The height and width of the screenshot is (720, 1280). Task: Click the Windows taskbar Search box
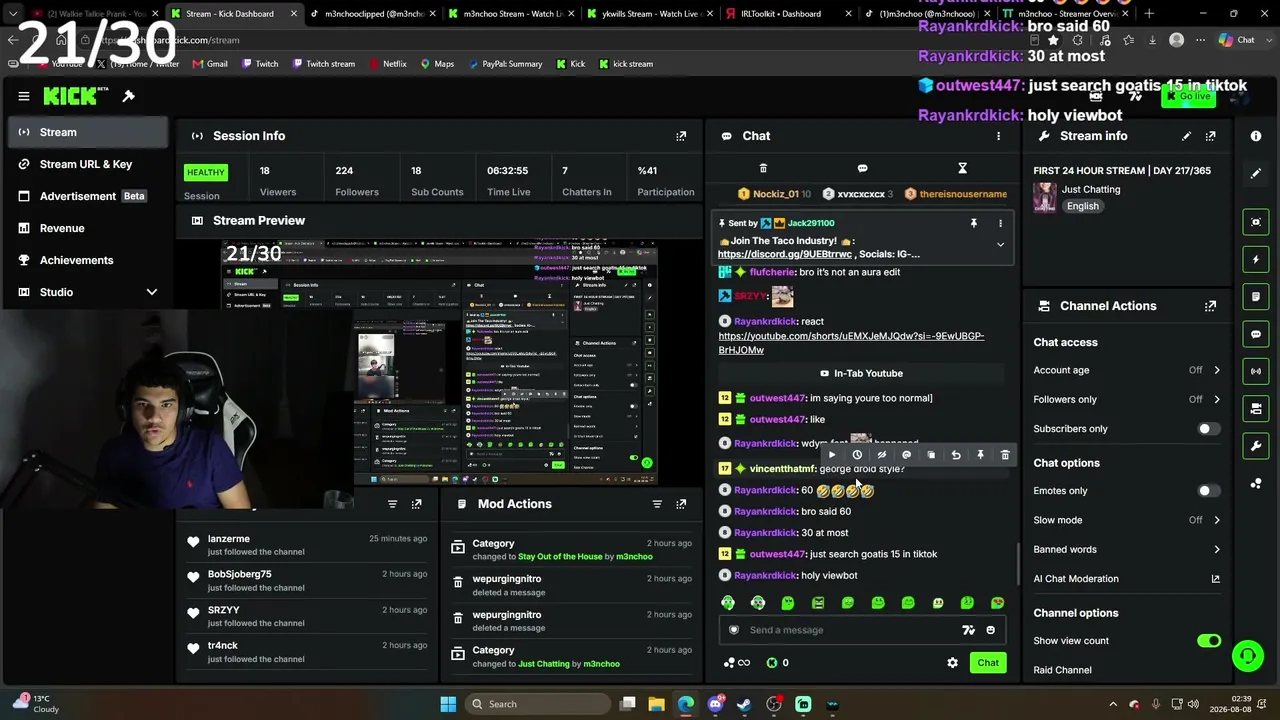[536, 704]
